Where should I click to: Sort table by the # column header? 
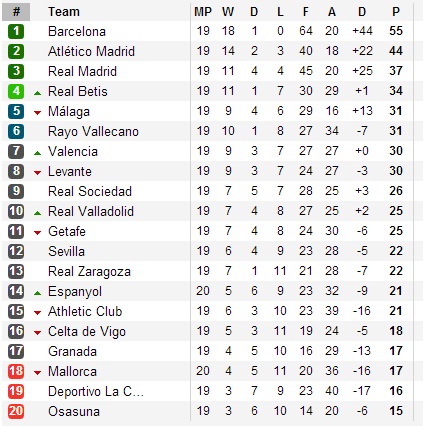(16, 12)
